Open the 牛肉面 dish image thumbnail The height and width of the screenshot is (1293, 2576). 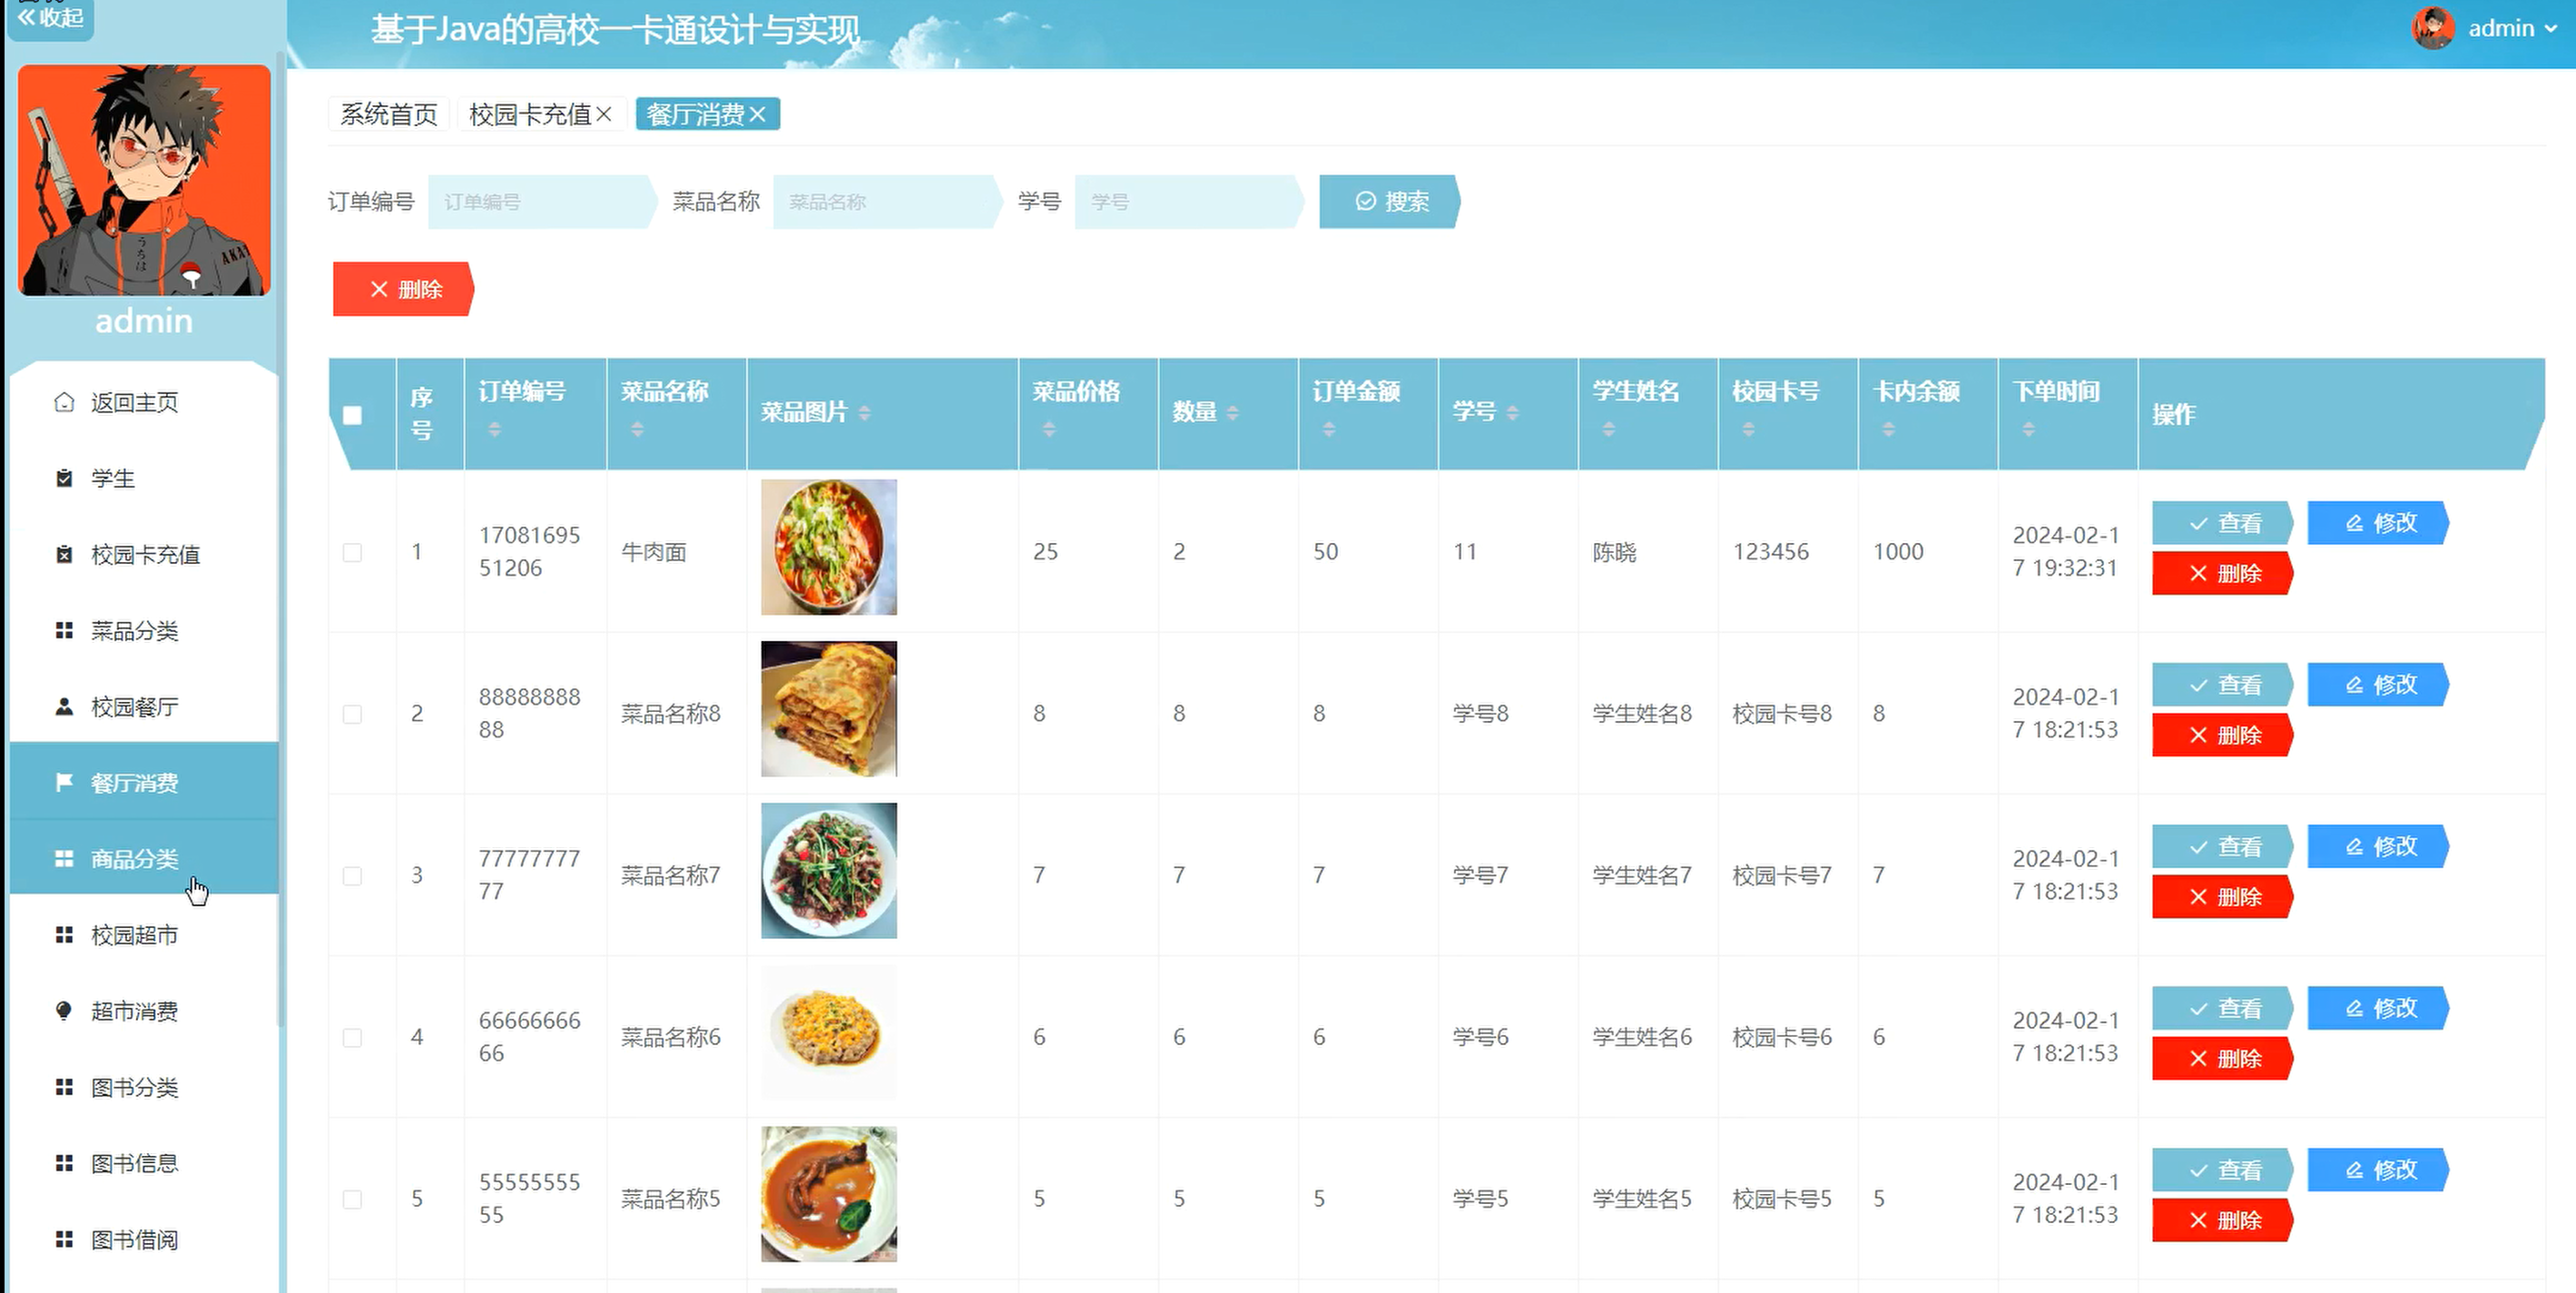(829, 547)
